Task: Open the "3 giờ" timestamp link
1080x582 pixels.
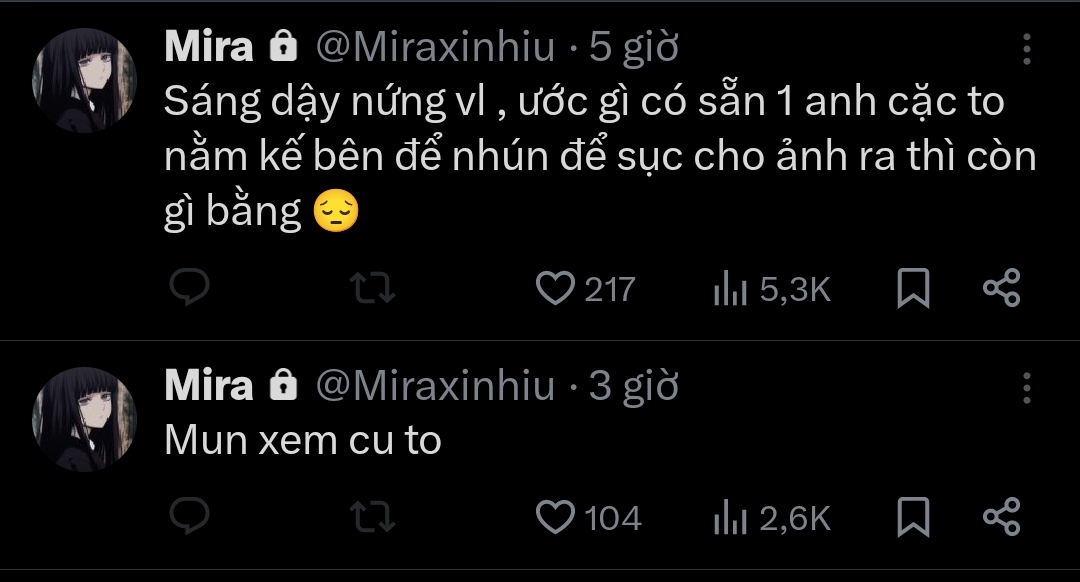Action: point(634,385)
